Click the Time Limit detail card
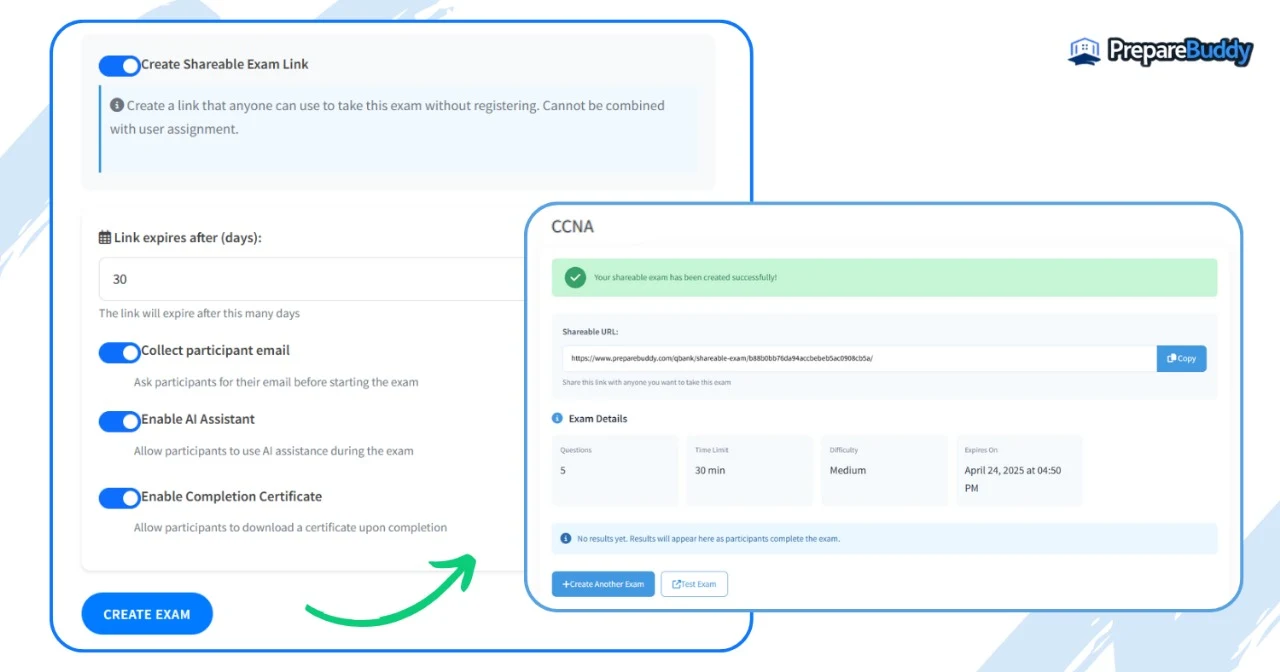 tap(749, 469)
